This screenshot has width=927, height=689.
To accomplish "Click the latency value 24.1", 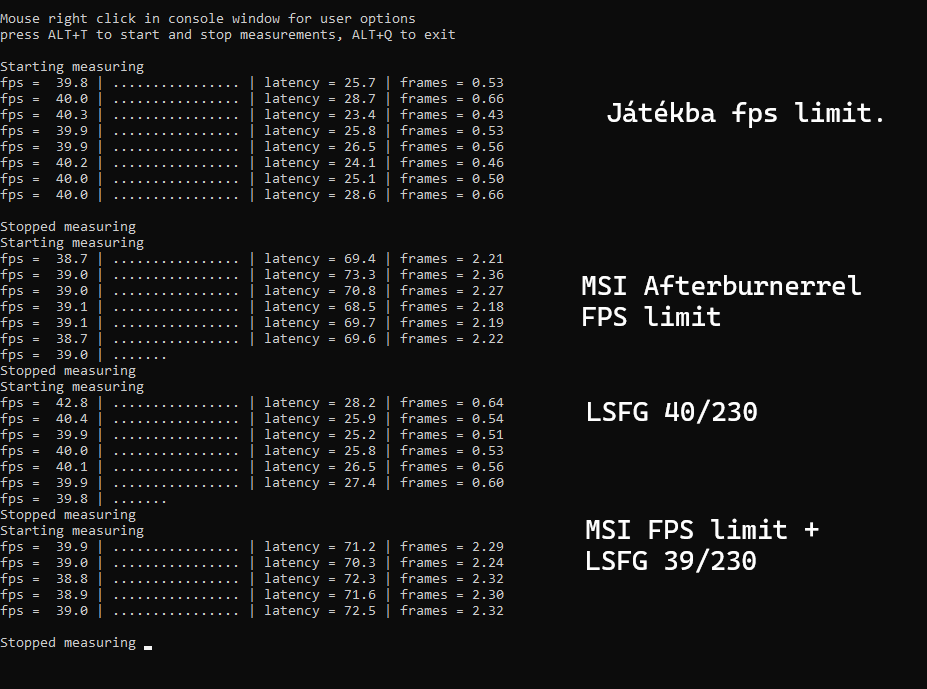I will (359, 163).
